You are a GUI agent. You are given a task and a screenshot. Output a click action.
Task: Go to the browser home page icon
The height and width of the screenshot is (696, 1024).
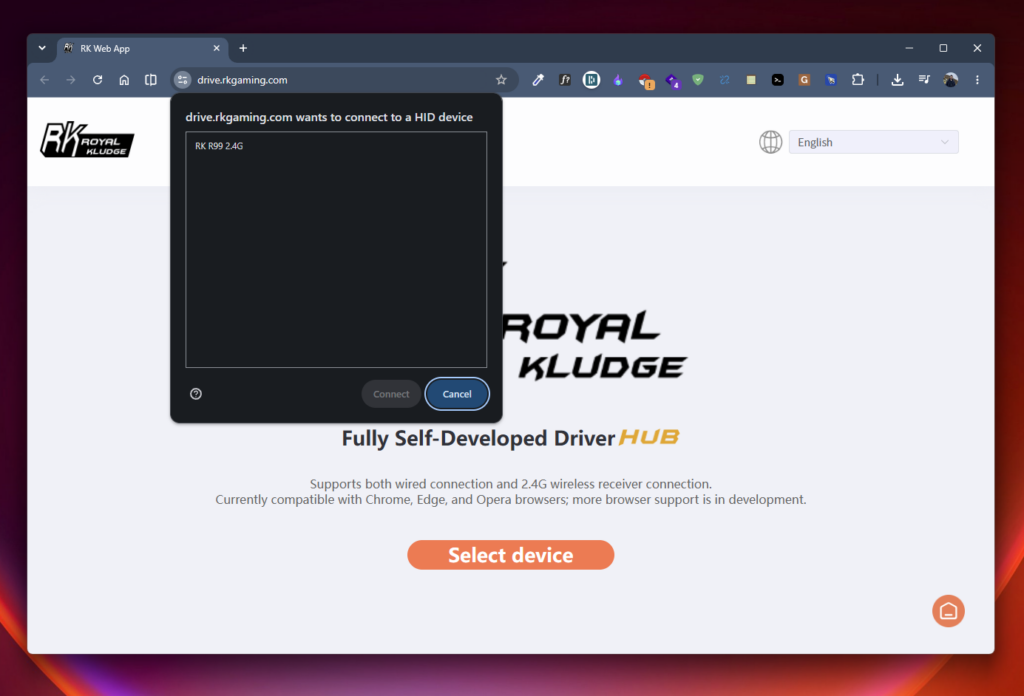[124, 80]
